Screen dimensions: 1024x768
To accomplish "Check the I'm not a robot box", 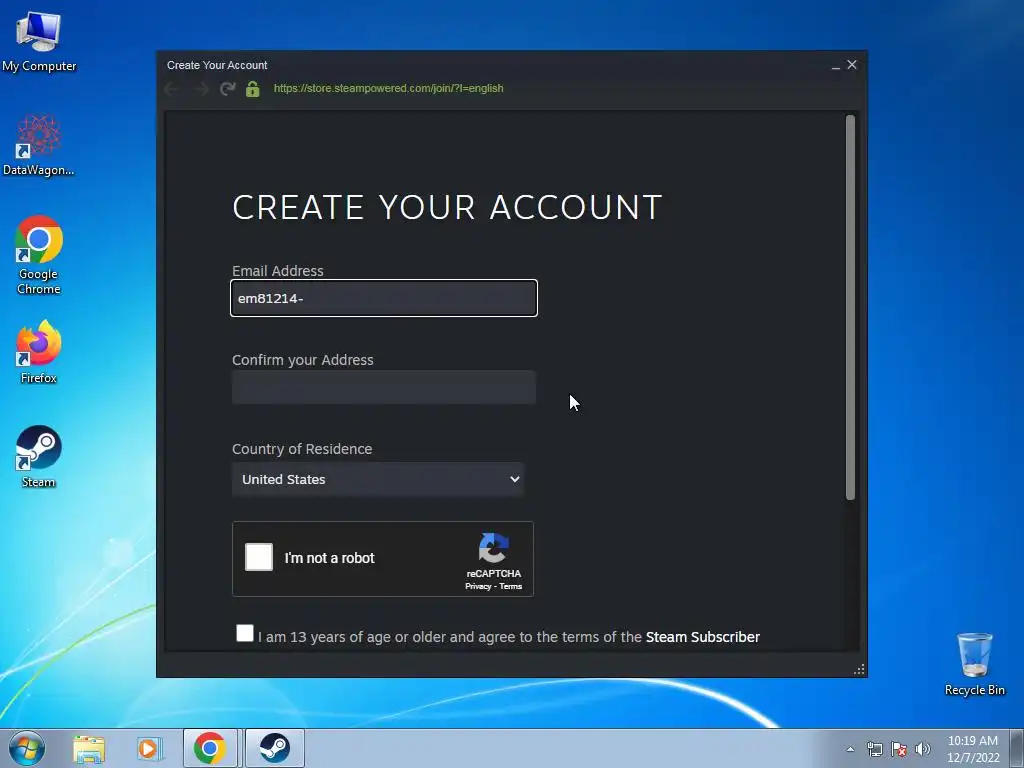I will pos(259,558).
